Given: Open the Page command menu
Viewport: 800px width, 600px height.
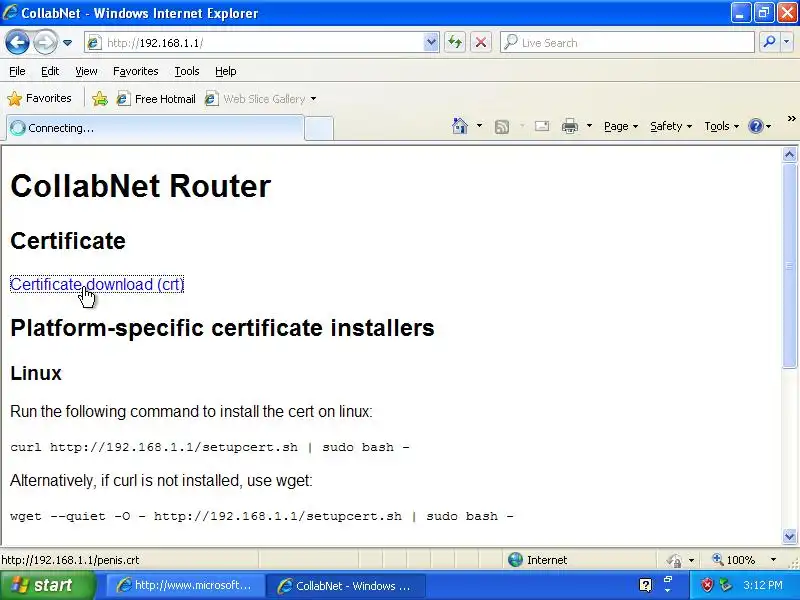Looking at the screenshot, I should tap(621, 126).
